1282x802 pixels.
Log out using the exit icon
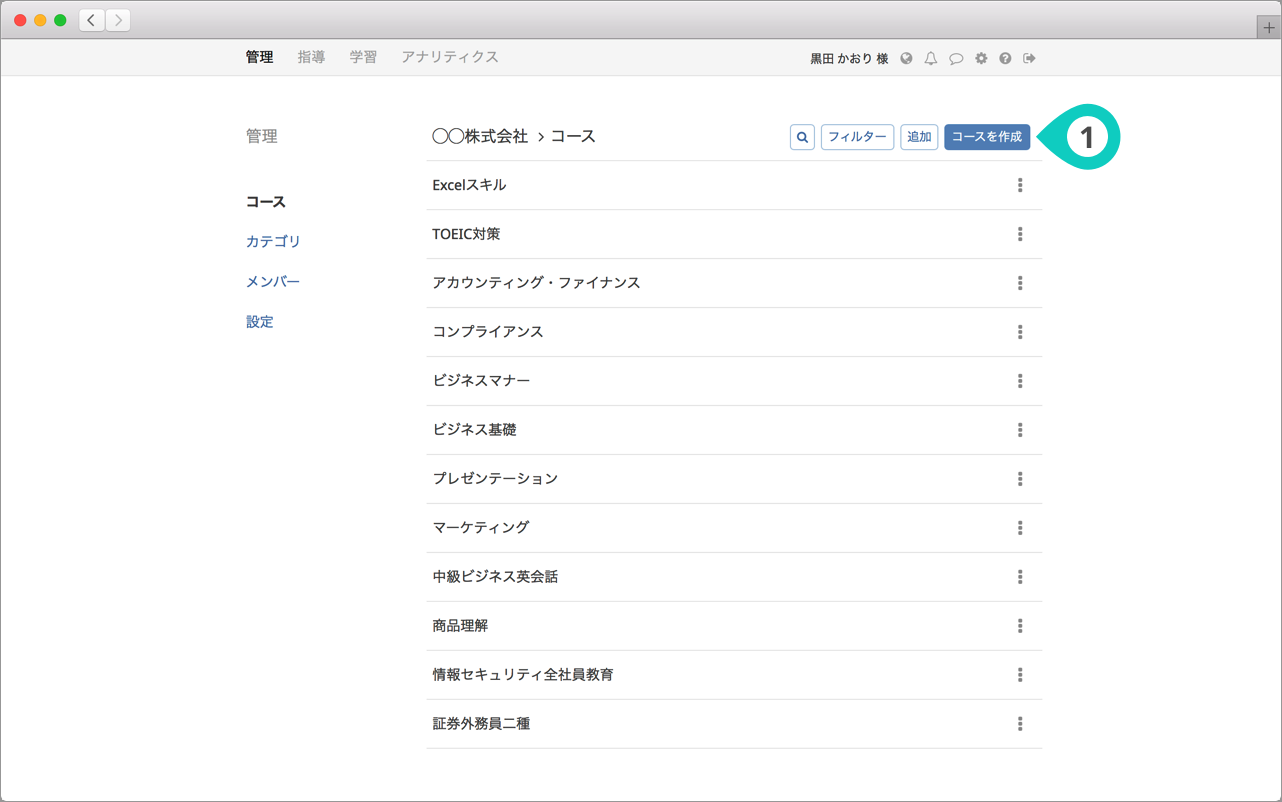(1029, 58)
